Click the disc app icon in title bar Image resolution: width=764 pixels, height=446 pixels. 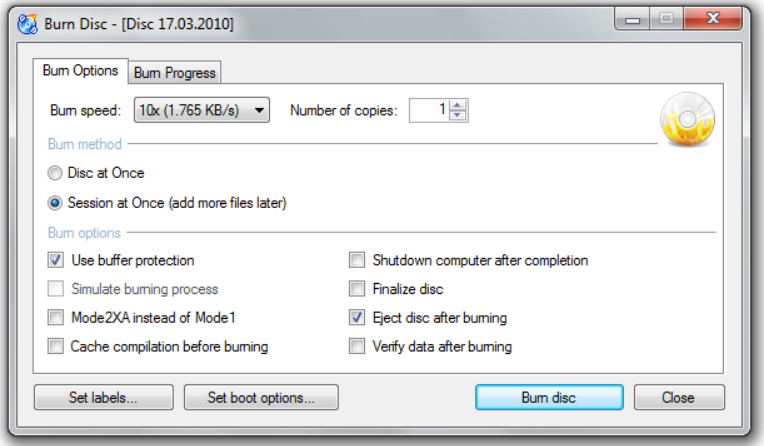coord(27,24)
